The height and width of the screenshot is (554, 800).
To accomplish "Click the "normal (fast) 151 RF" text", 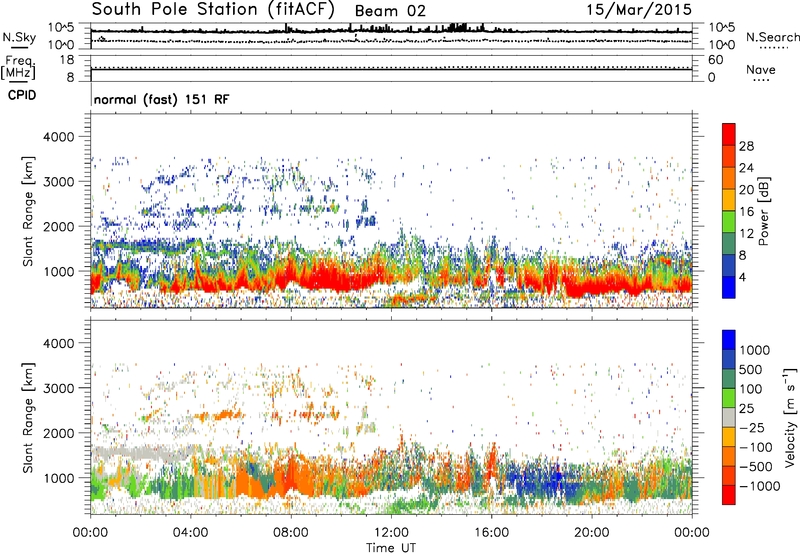I will point(161,99).
